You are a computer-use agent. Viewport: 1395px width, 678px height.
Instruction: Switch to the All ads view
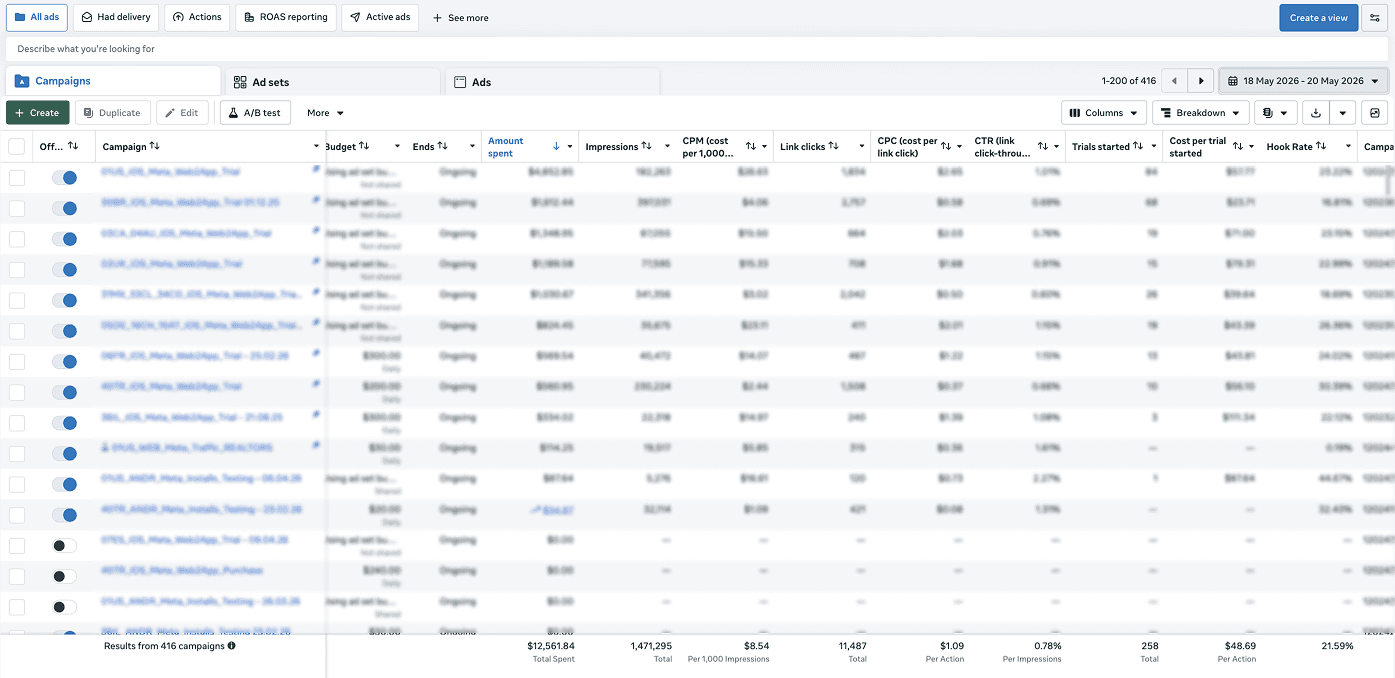[x=37, y=17]
